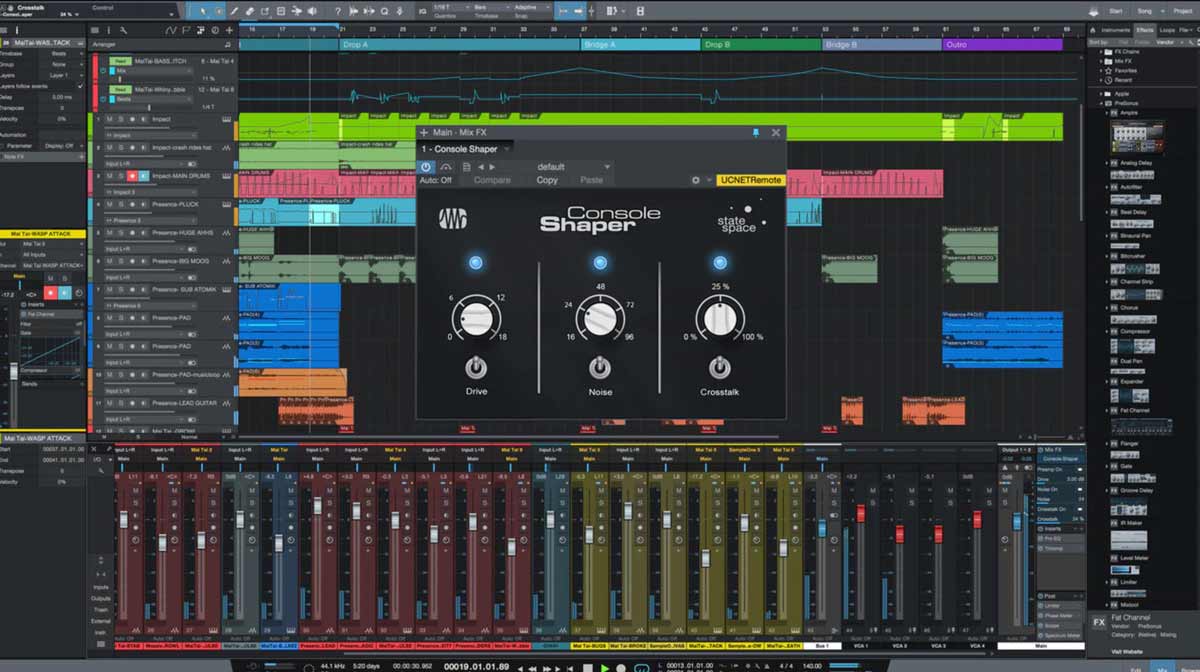Pin the Console Shaper plugin window

(x=757, y=132)
